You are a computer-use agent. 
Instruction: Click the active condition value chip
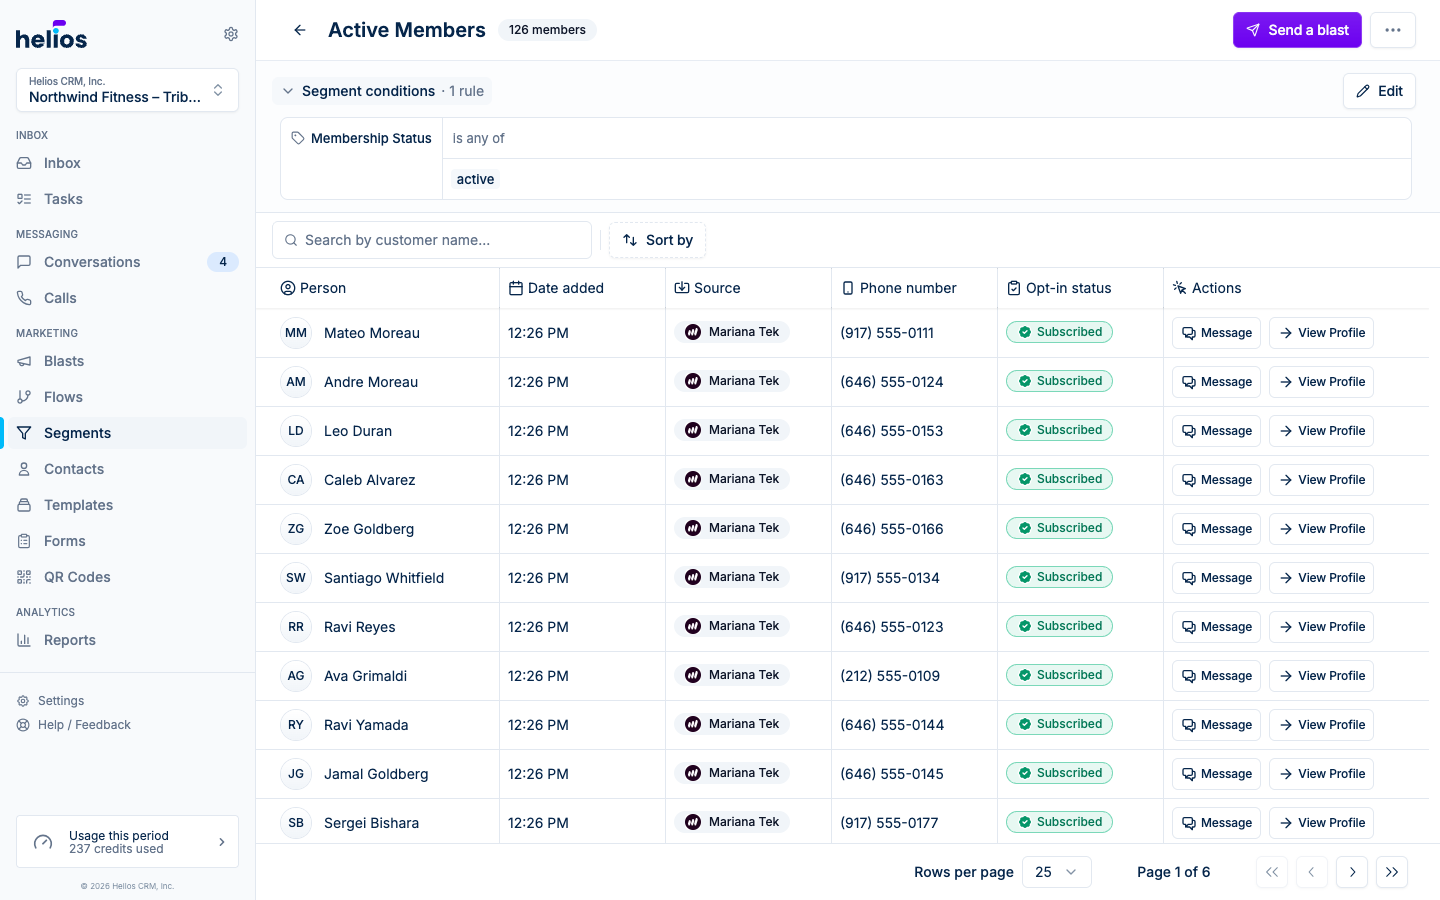pyautogui.click(x=475, y=179)
